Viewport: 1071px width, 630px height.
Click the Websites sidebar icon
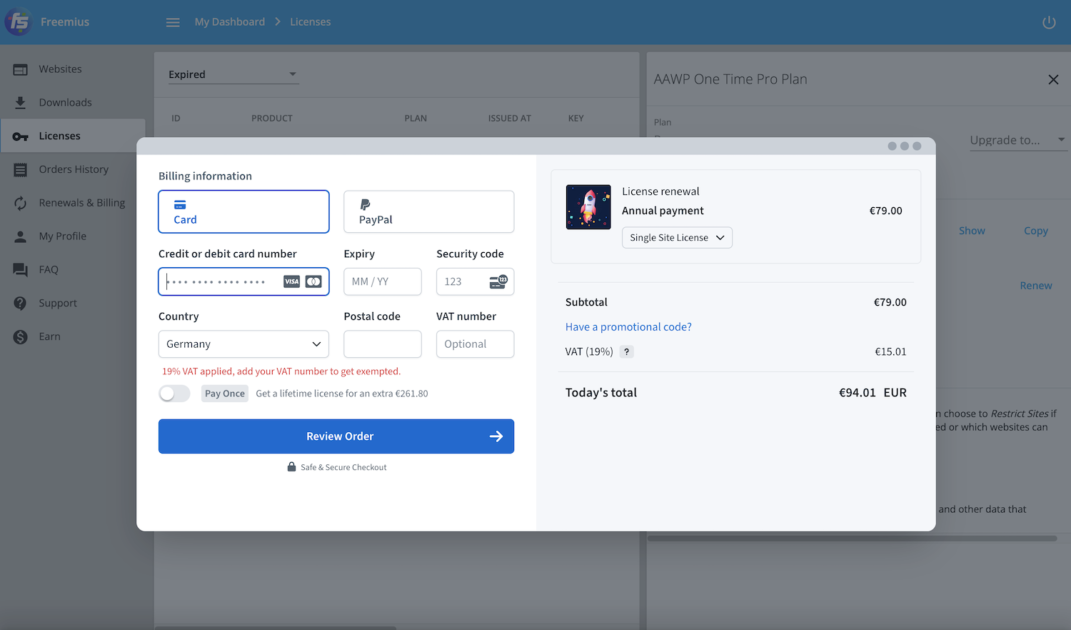20,69
